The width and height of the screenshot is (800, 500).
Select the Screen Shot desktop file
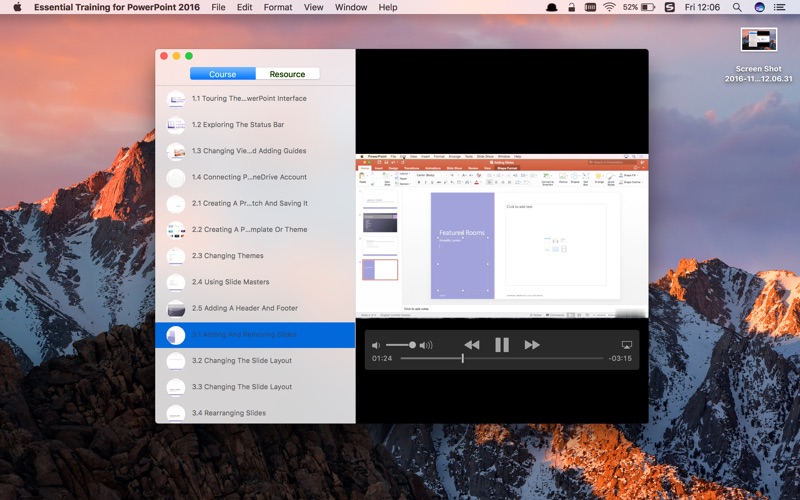[759, 55]
